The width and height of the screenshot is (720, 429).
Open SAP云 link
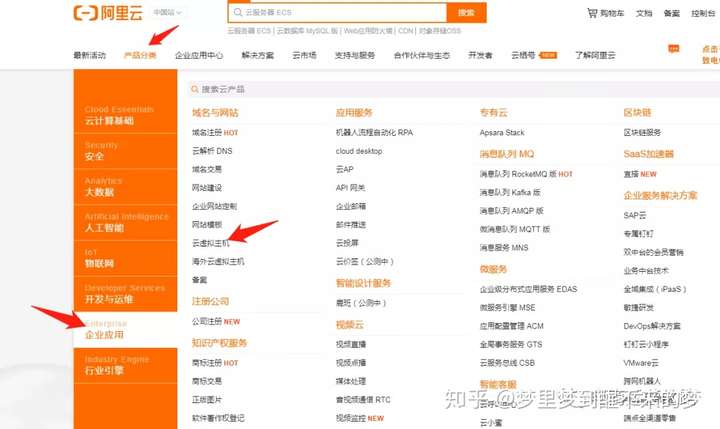tap(635, 215)
